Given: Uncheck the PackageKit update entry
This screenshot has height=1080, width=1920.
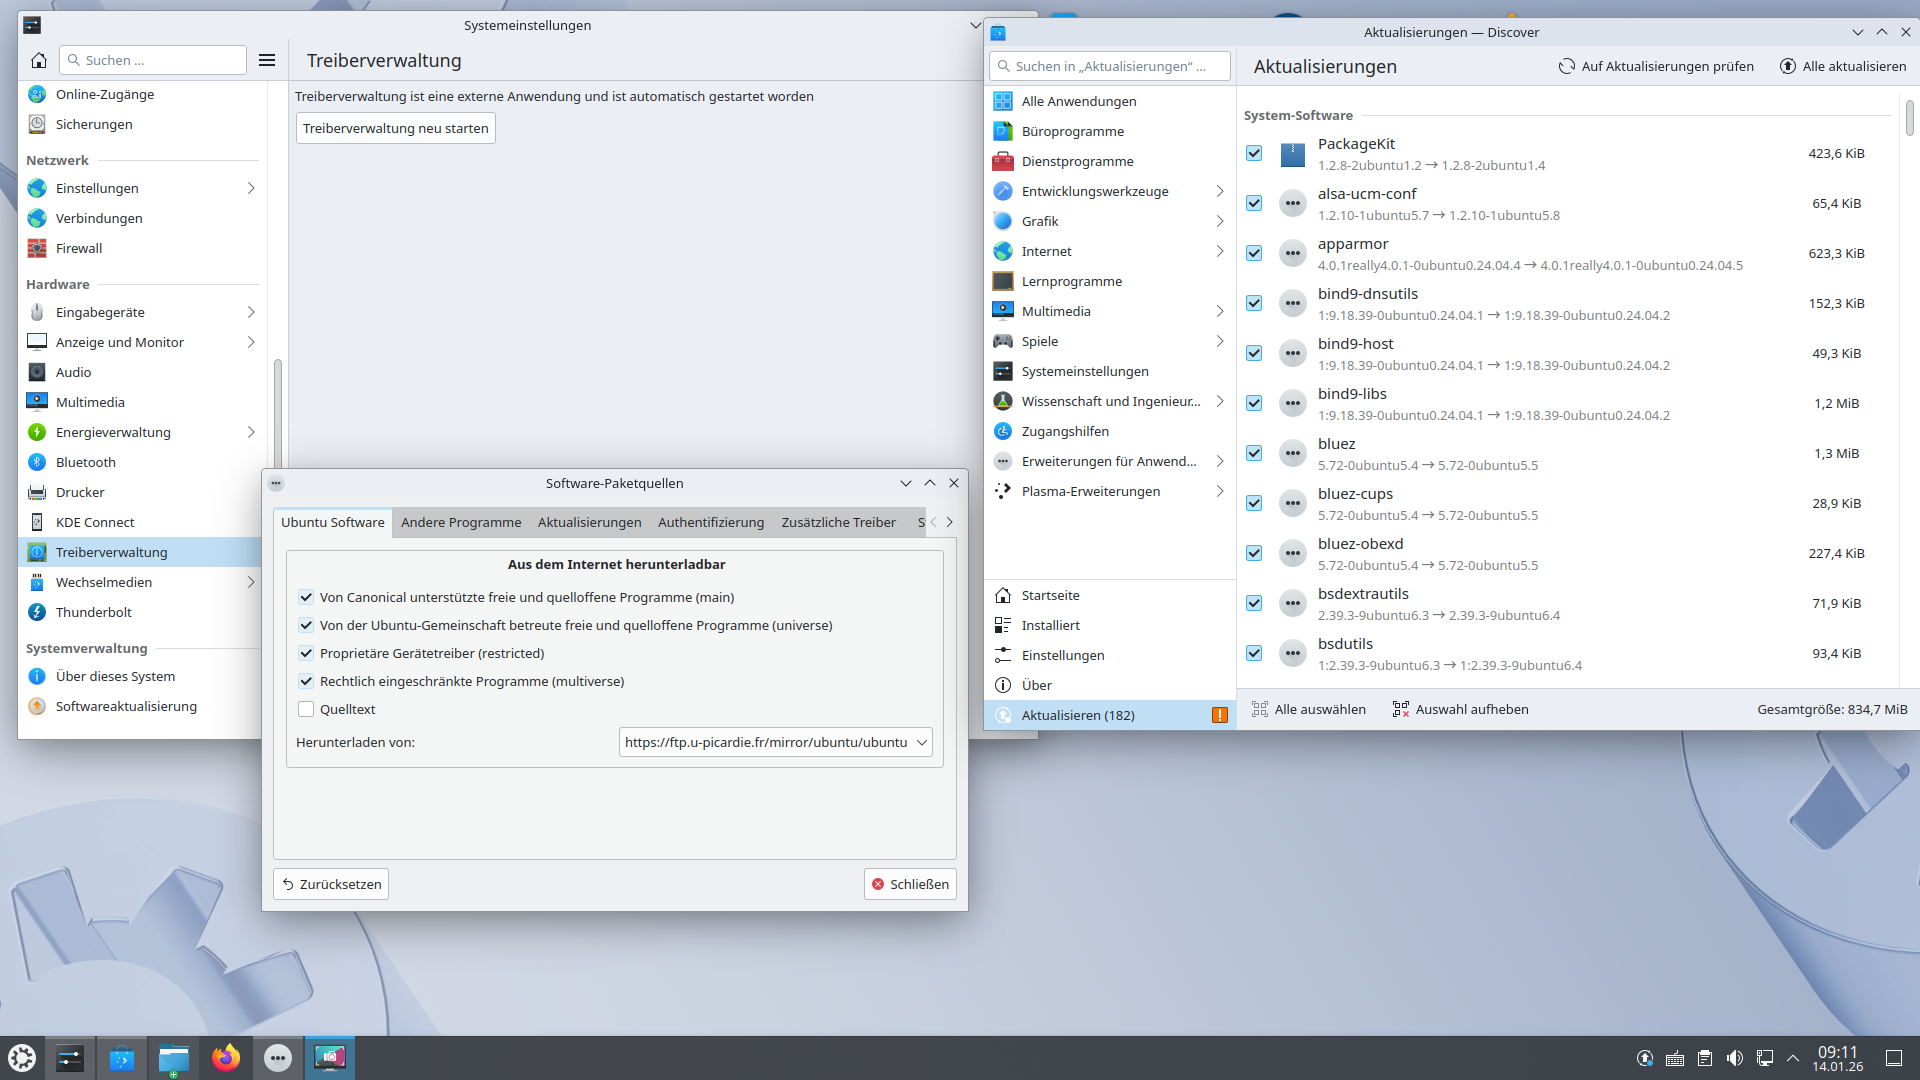Looking at the screenshot, I should coord(1254,153).
